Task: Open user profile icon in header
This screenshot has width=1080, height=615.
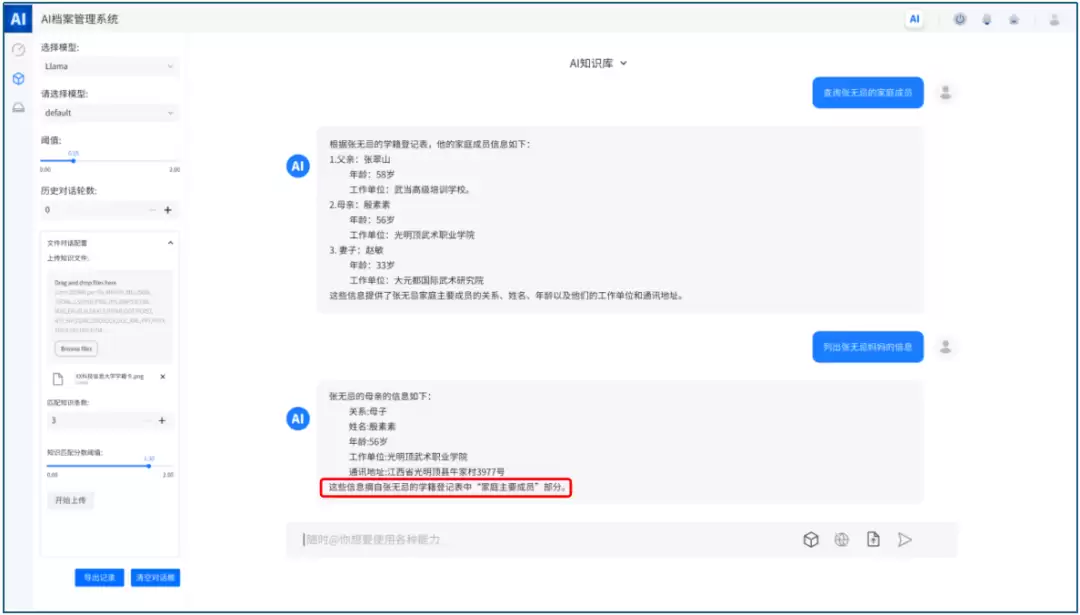Action: point(1055,19)
